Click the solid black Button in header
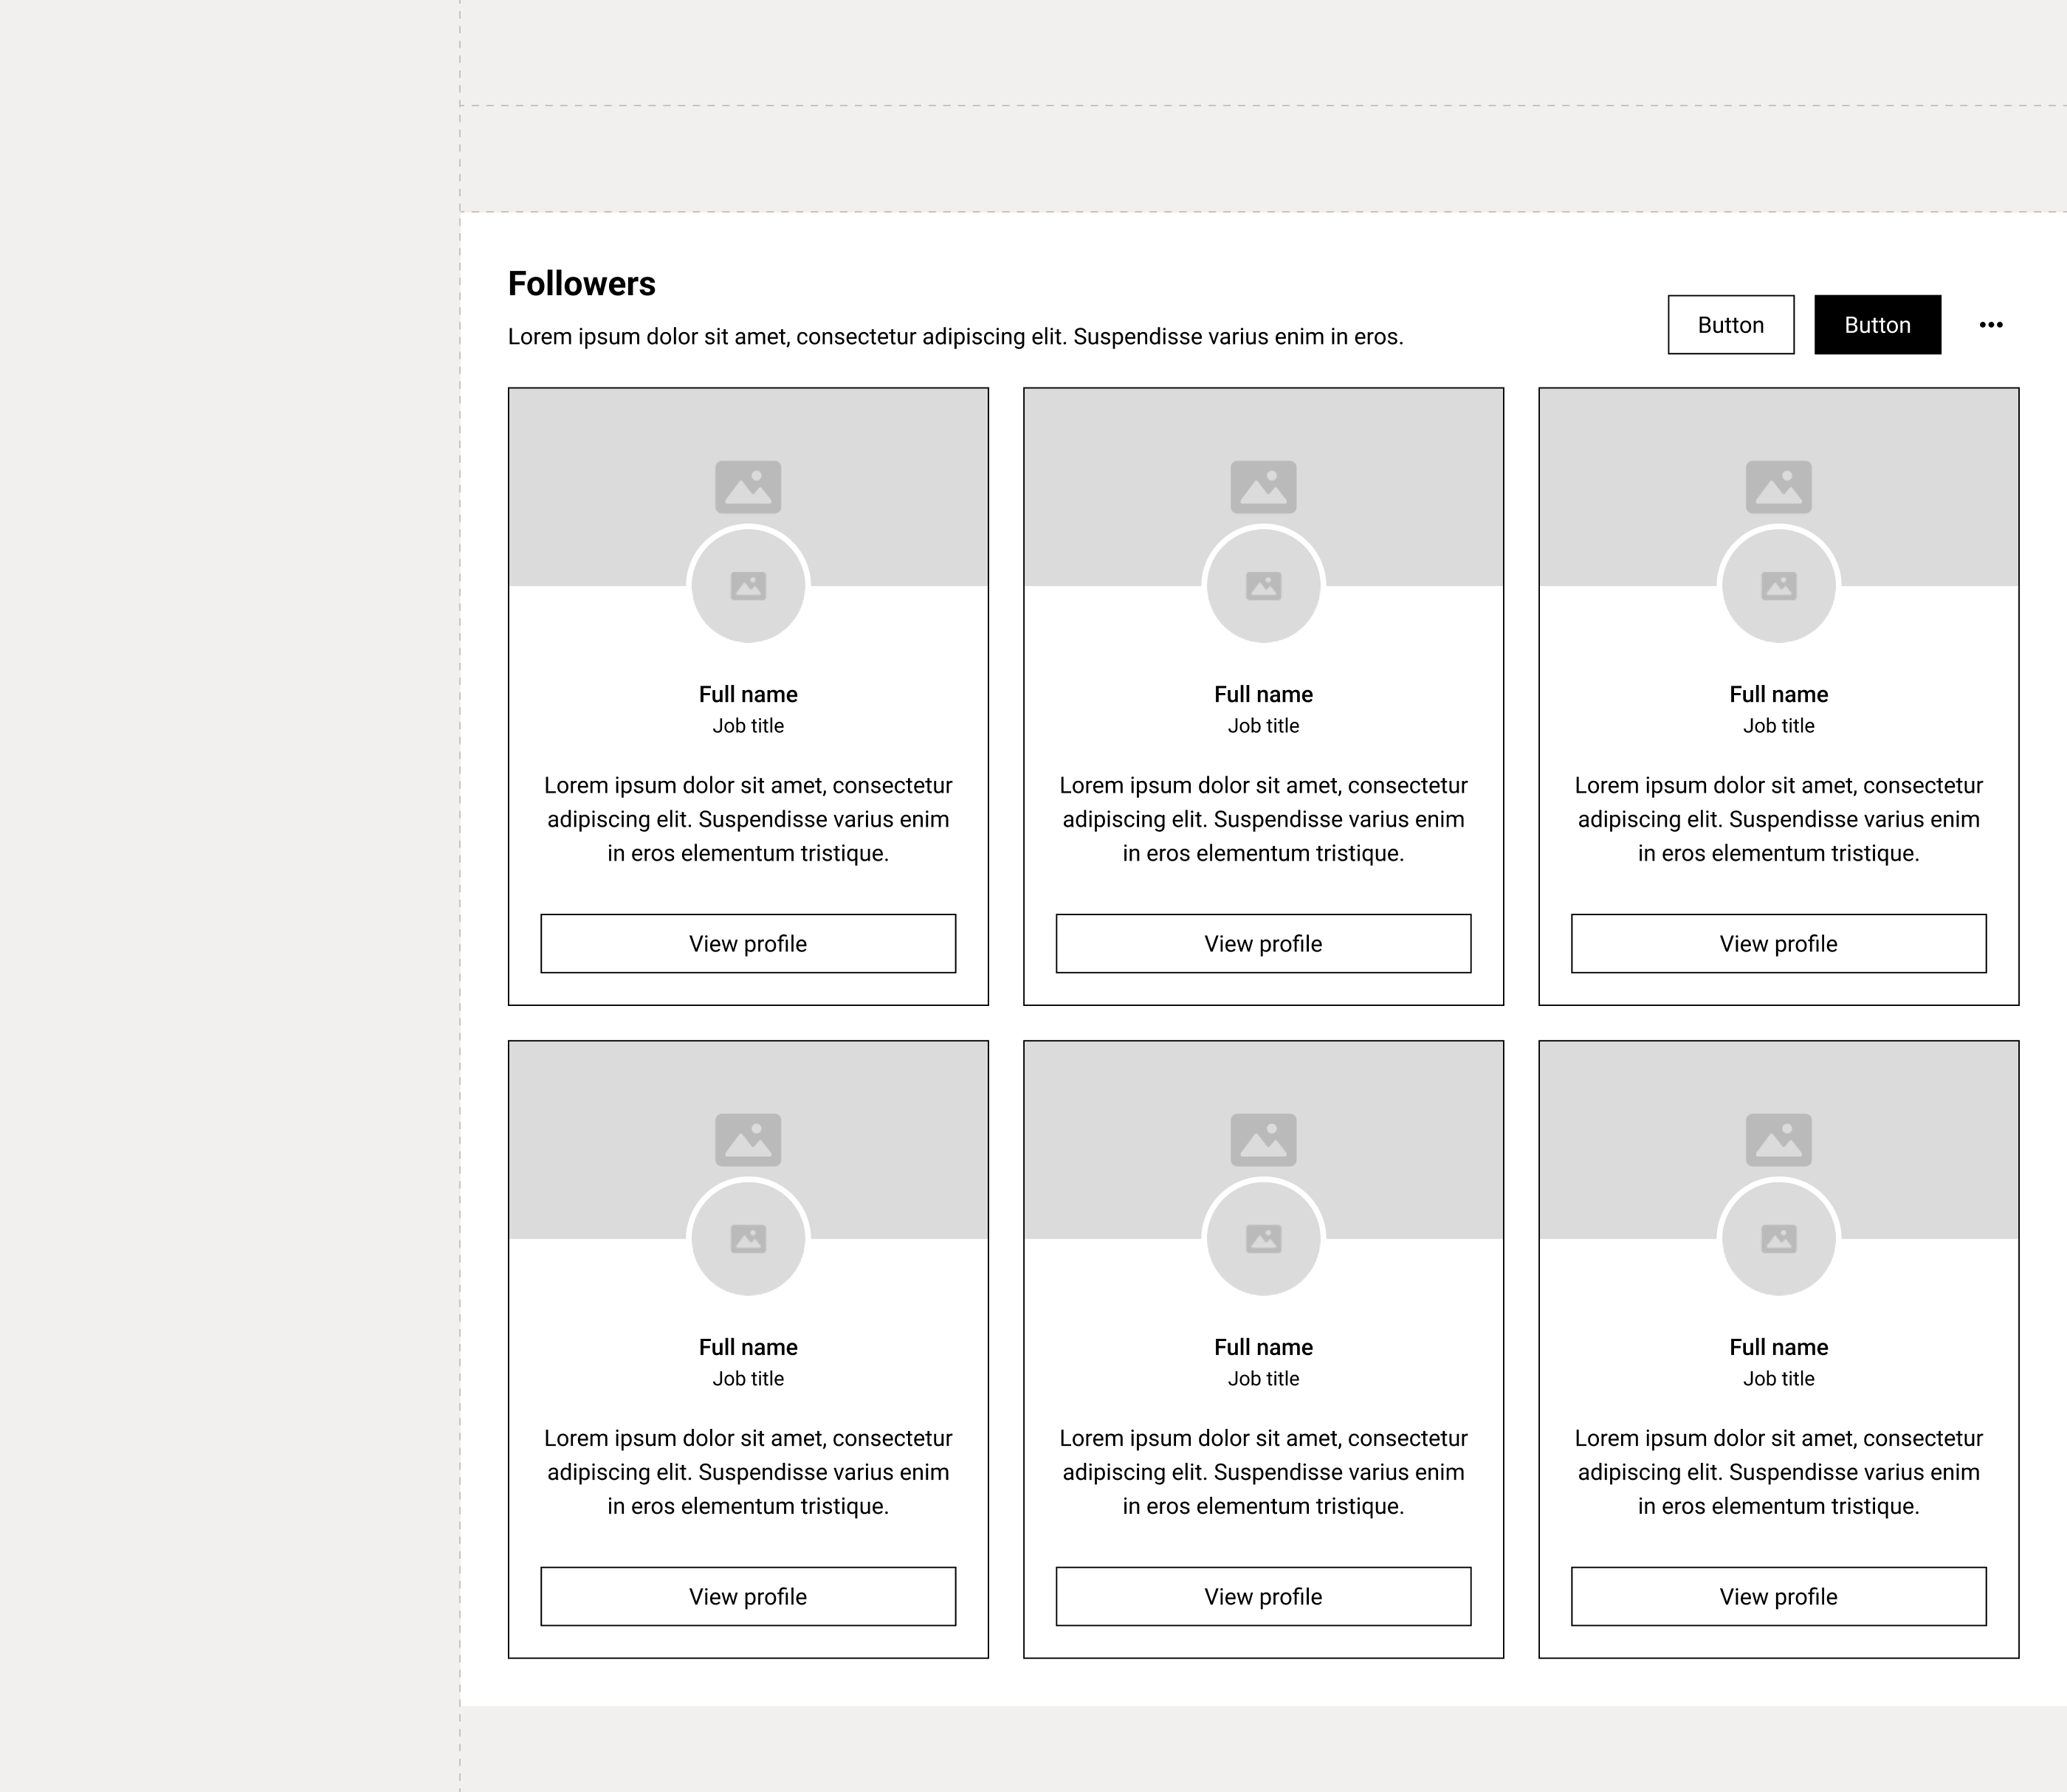 pos(1877,324)
